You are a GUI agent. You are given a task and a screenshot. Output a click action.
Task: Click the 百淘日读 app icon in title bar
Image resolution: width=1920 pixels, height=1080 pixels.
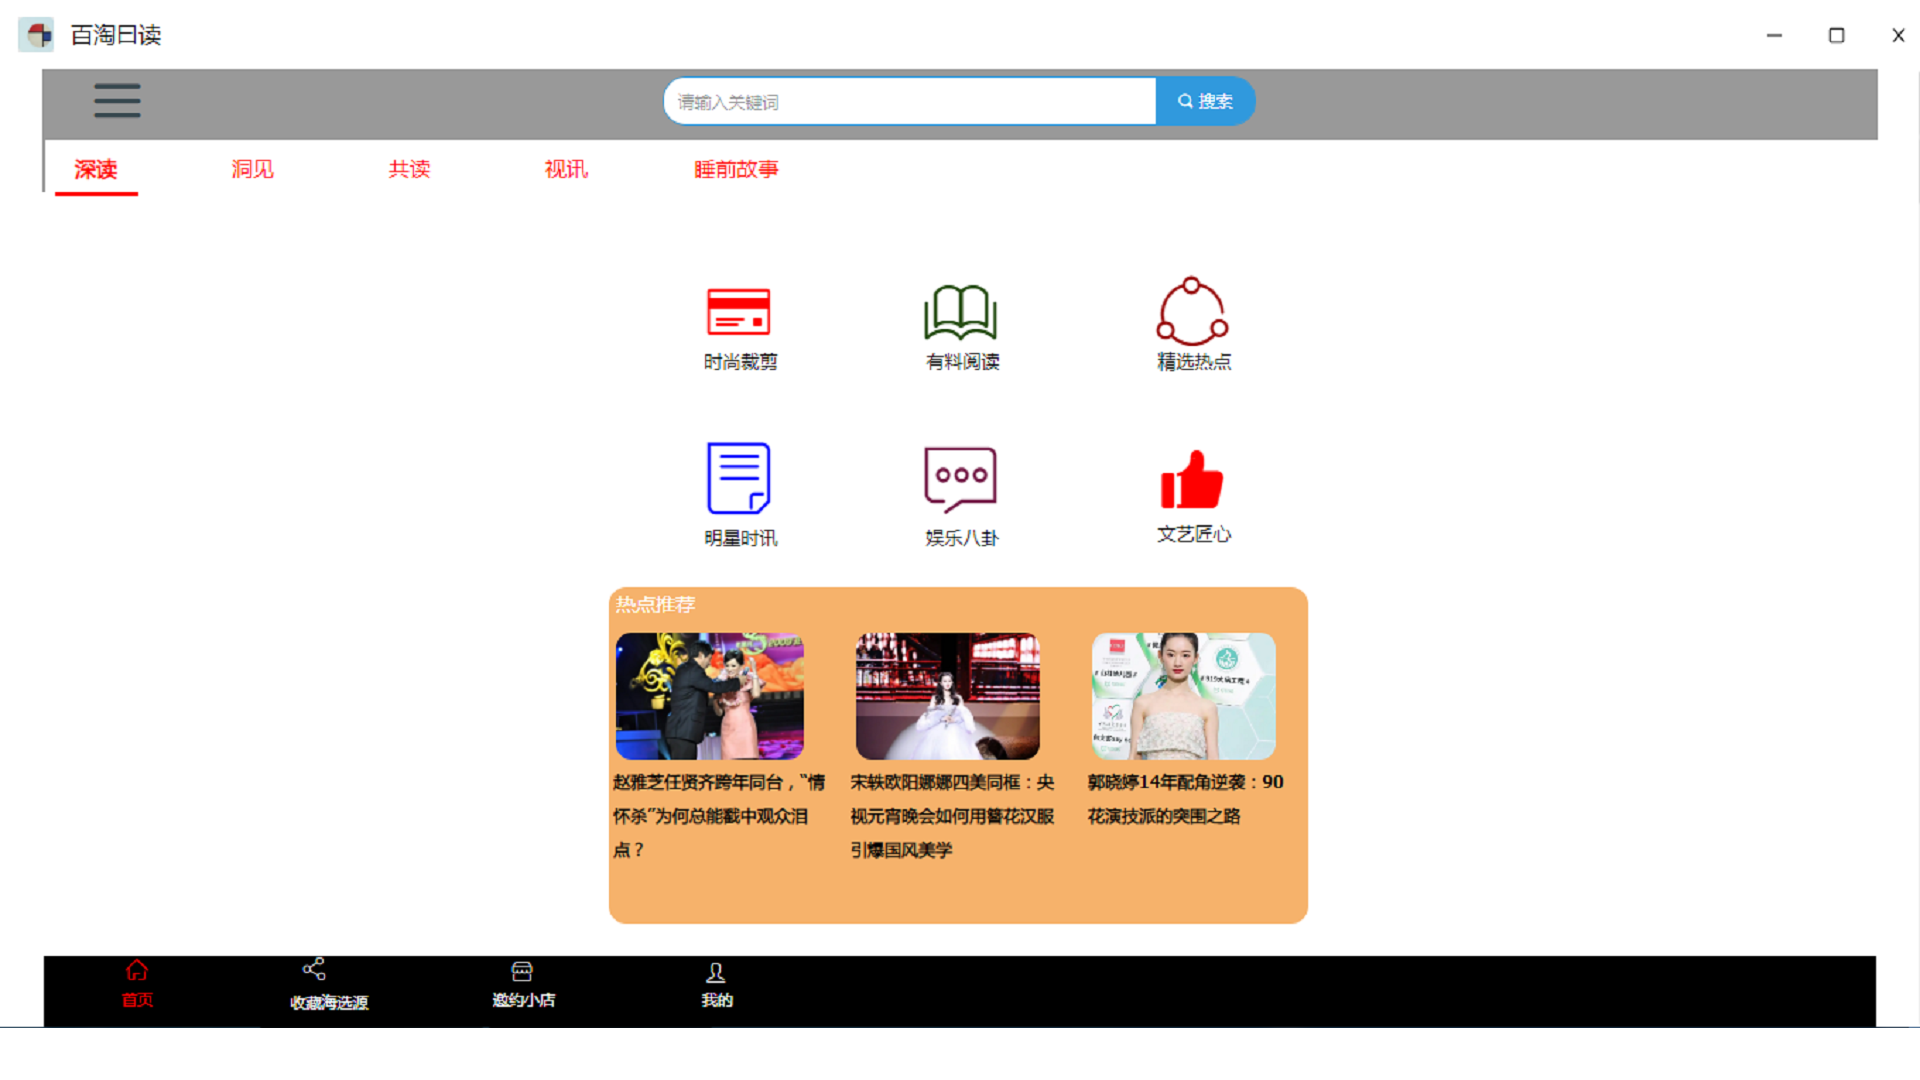click(37, 35)
